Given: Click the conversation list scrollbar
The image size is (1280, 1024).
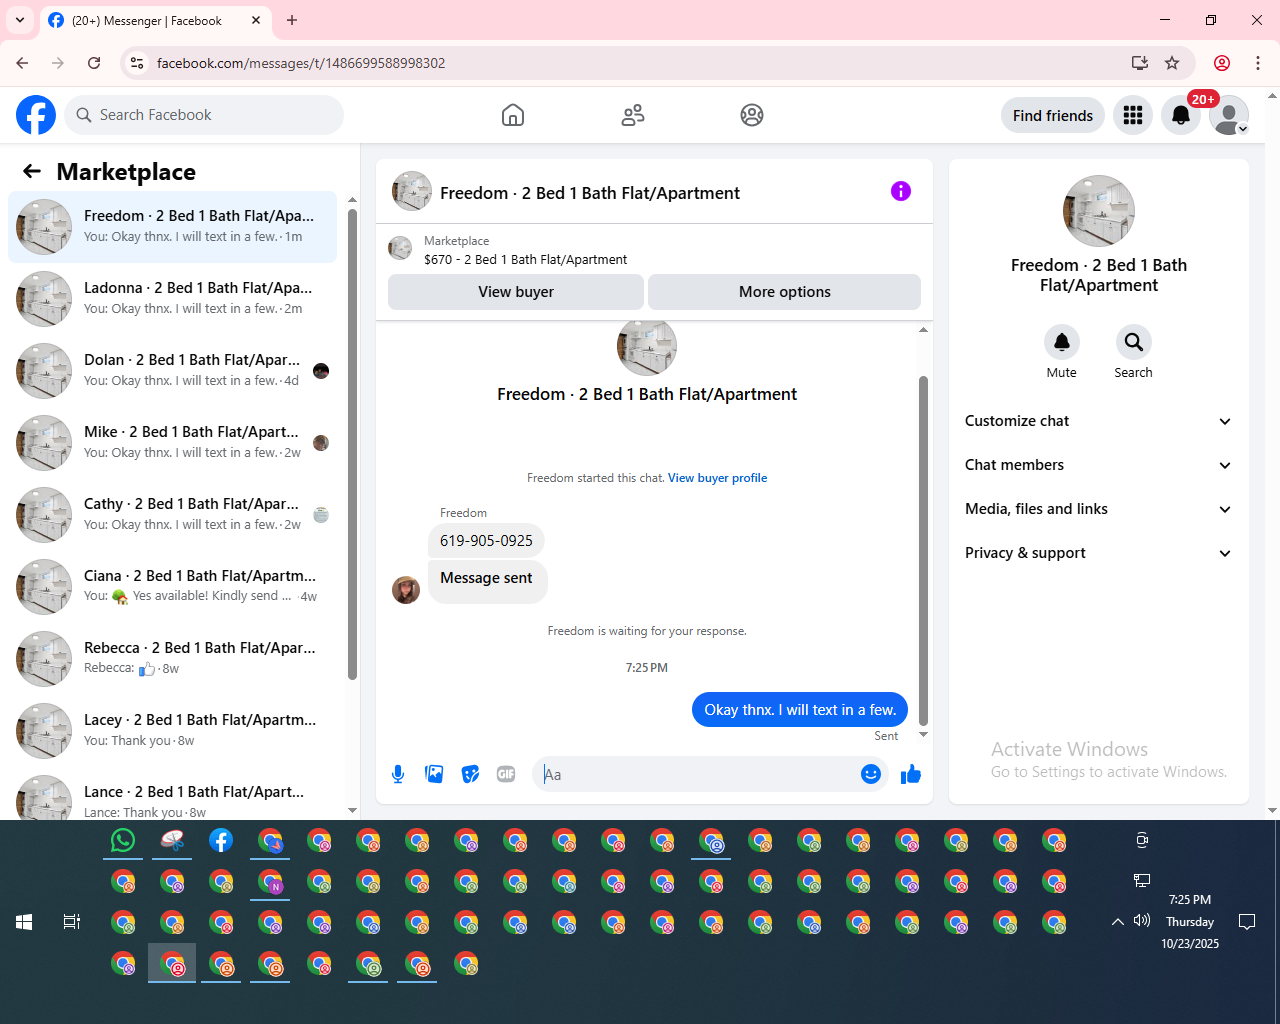Looking at the screenshot, I should point(352,444).
